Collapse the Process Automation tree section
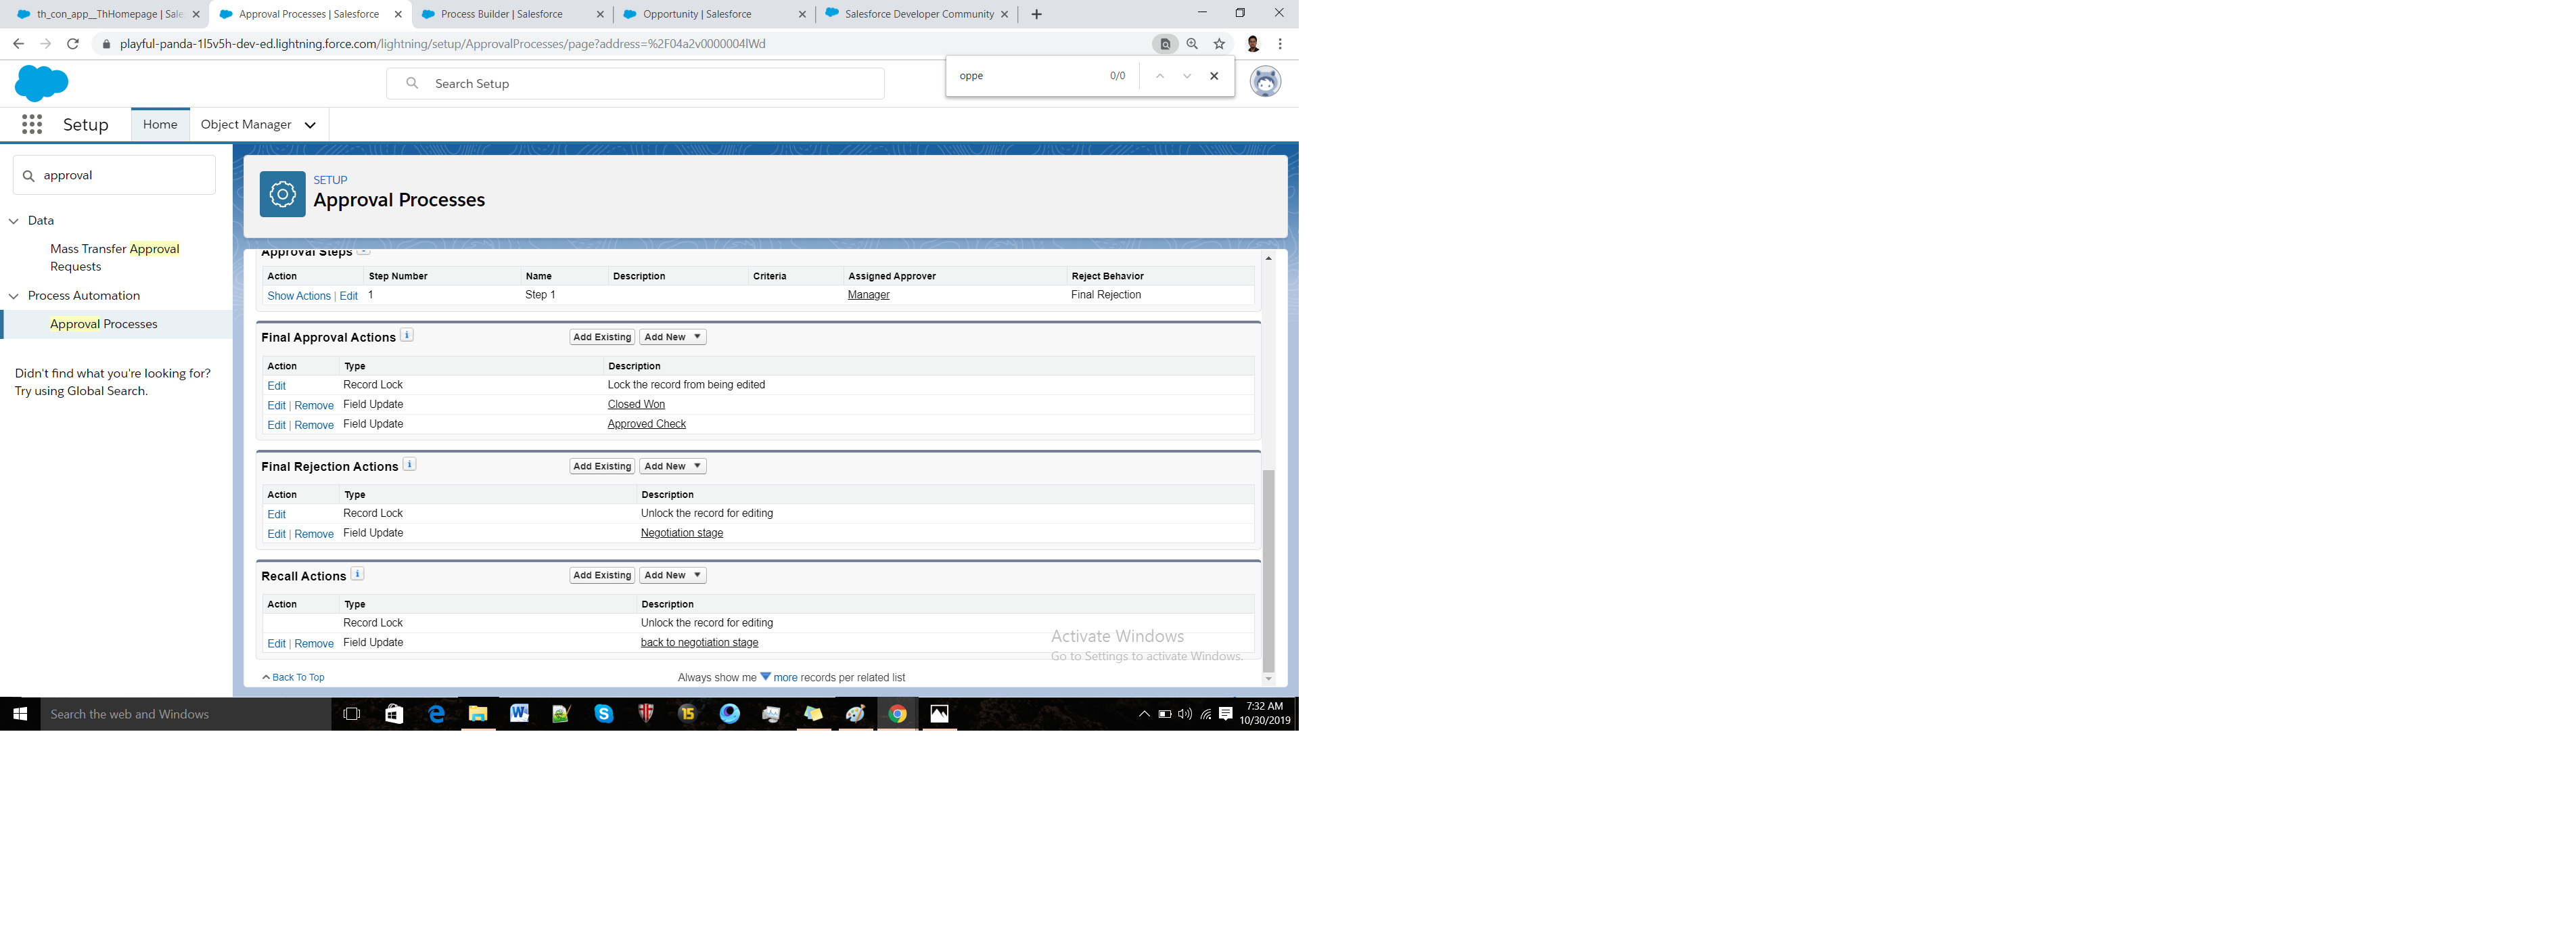Screen dimensions: 2576x939 [14, 296]
